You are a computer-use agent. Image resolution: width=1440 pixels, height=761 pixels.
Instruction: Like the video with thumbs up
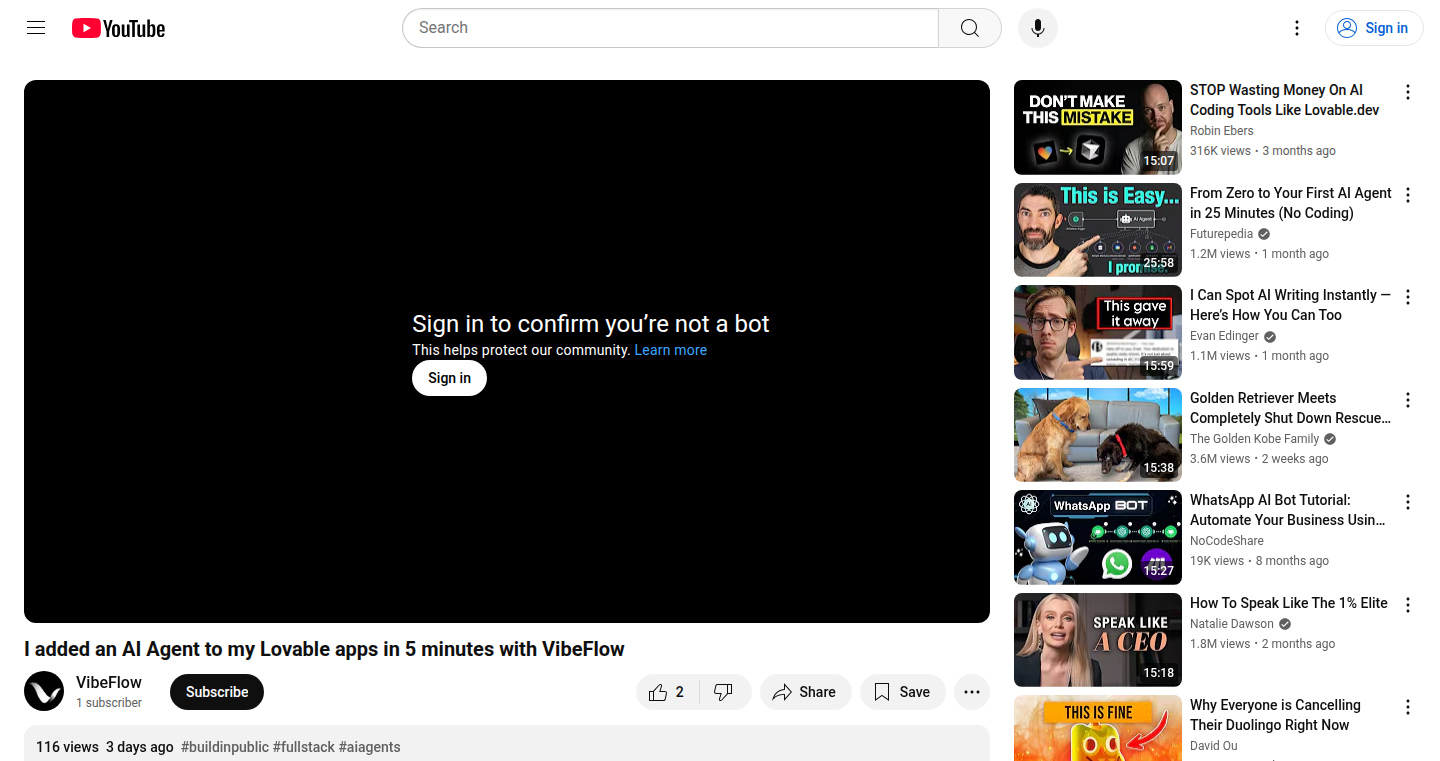[667, 692]
